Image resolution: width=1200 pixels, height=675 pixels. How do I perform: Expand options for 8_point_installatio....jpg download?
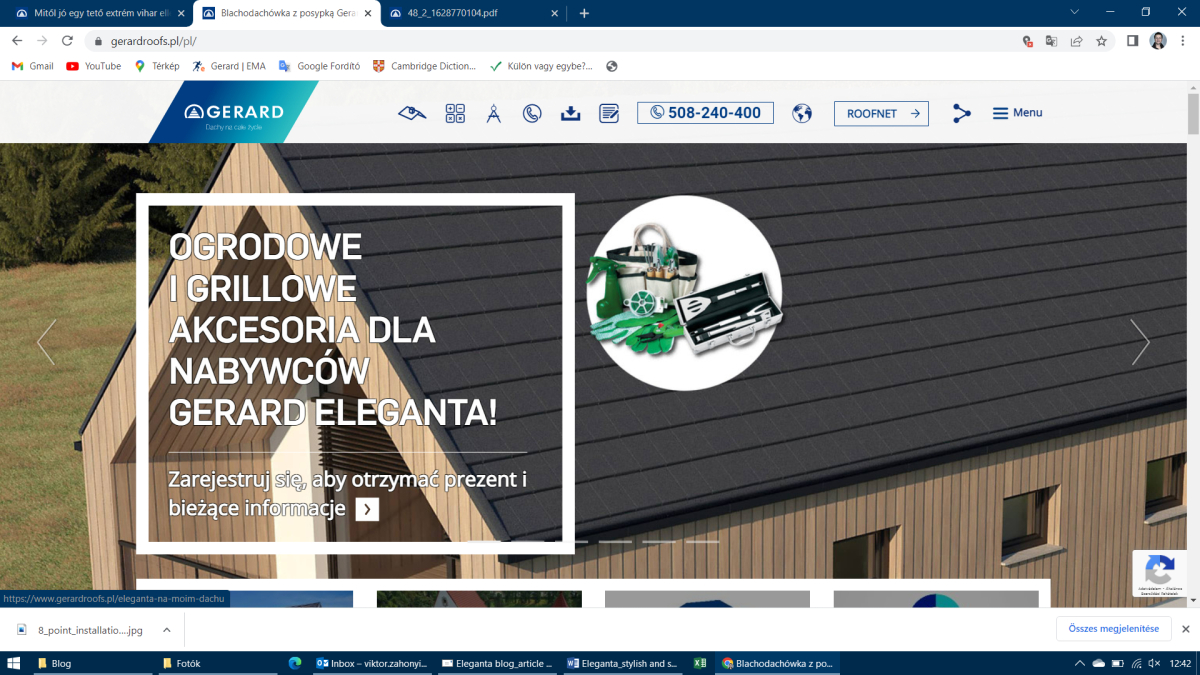[x=166, y=630]
